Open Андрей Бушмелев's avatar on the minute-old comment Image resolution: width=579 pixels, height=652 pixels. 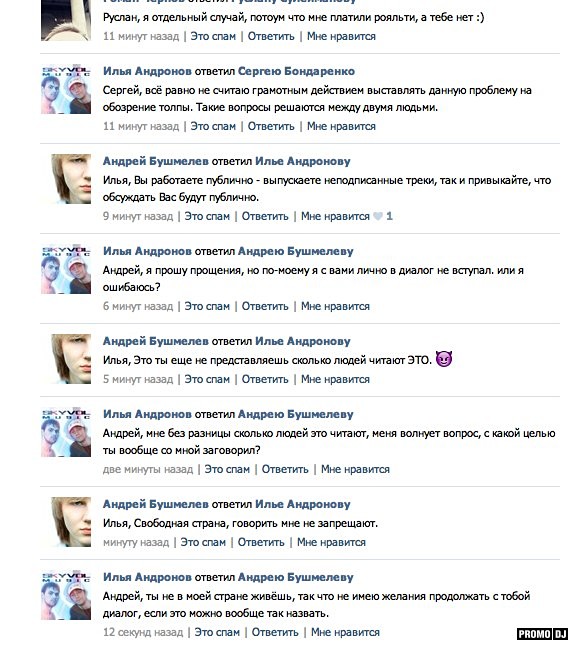(x=71, y=522)
